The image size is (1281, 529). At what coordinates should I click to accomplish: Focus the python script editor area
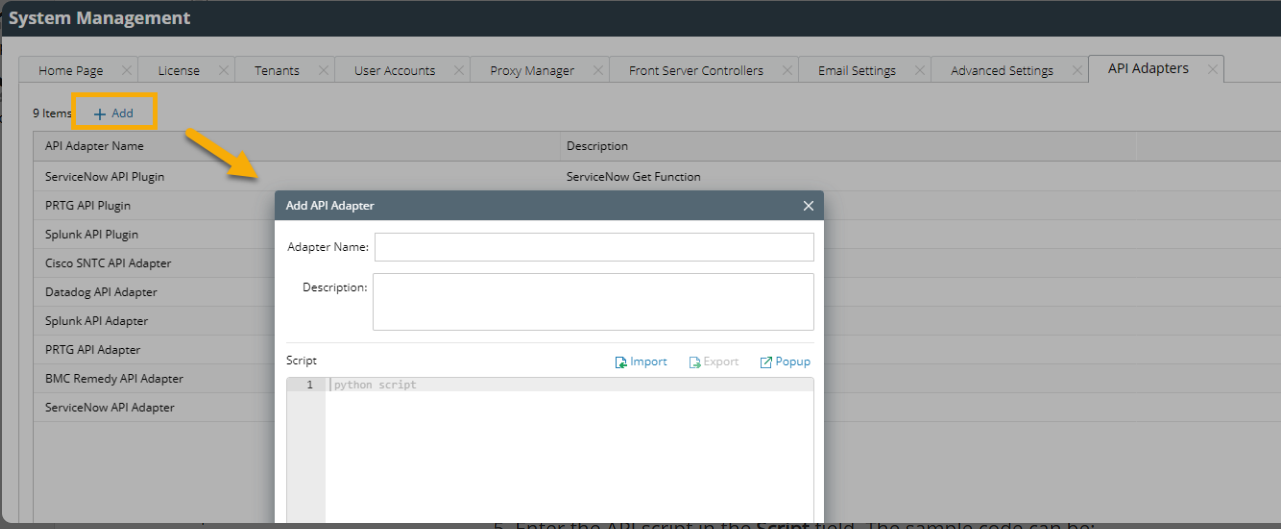click(568, 450)
